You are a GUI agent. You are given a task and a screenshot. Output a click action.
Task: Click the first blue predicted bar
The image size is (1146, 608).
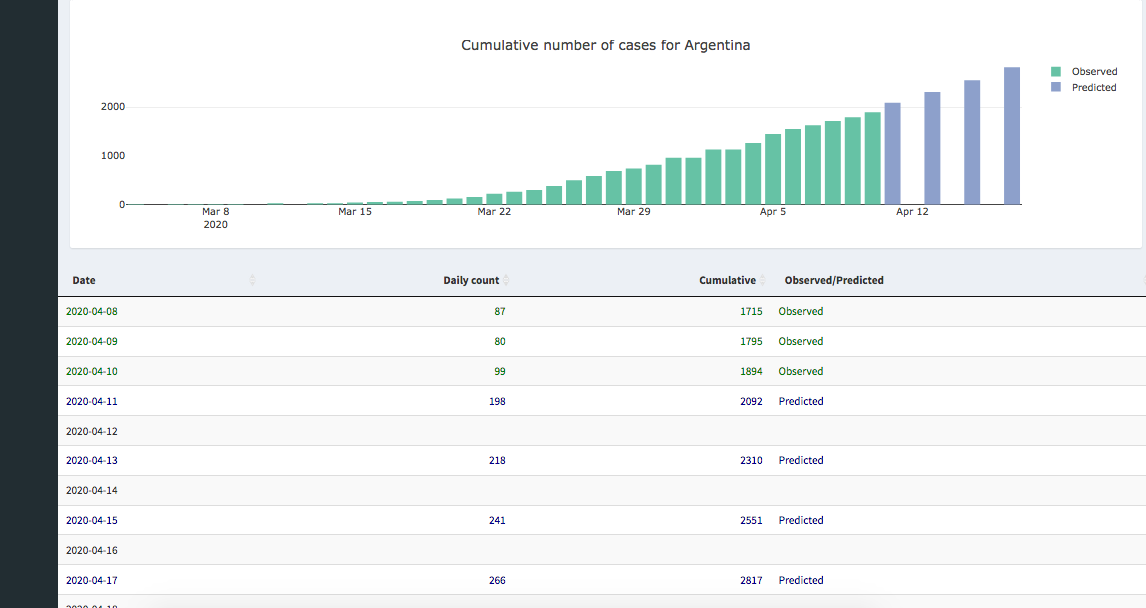click(892, 153)
